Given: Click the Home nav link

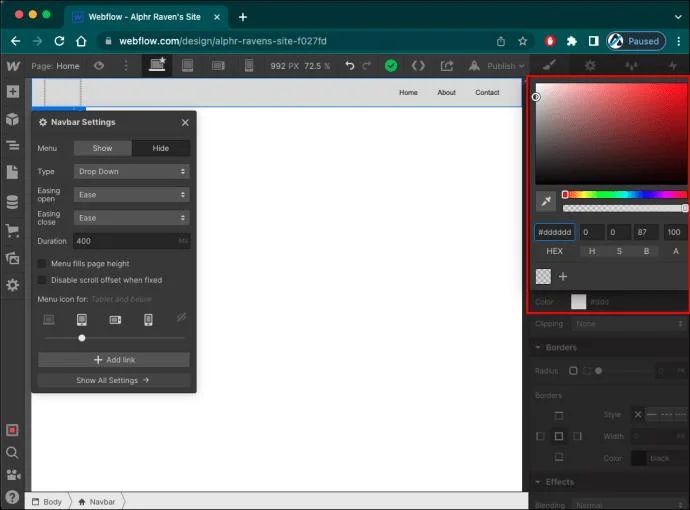Looking at the screenshot, I should coord(408,92).
